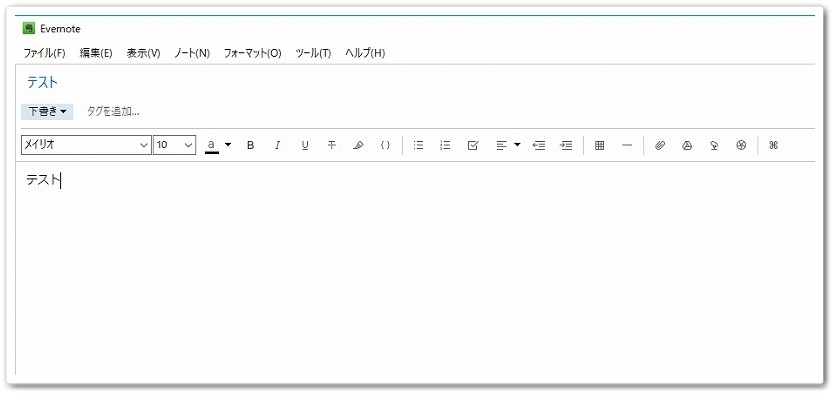Open the 表示(V) menu

pos(143,53)
